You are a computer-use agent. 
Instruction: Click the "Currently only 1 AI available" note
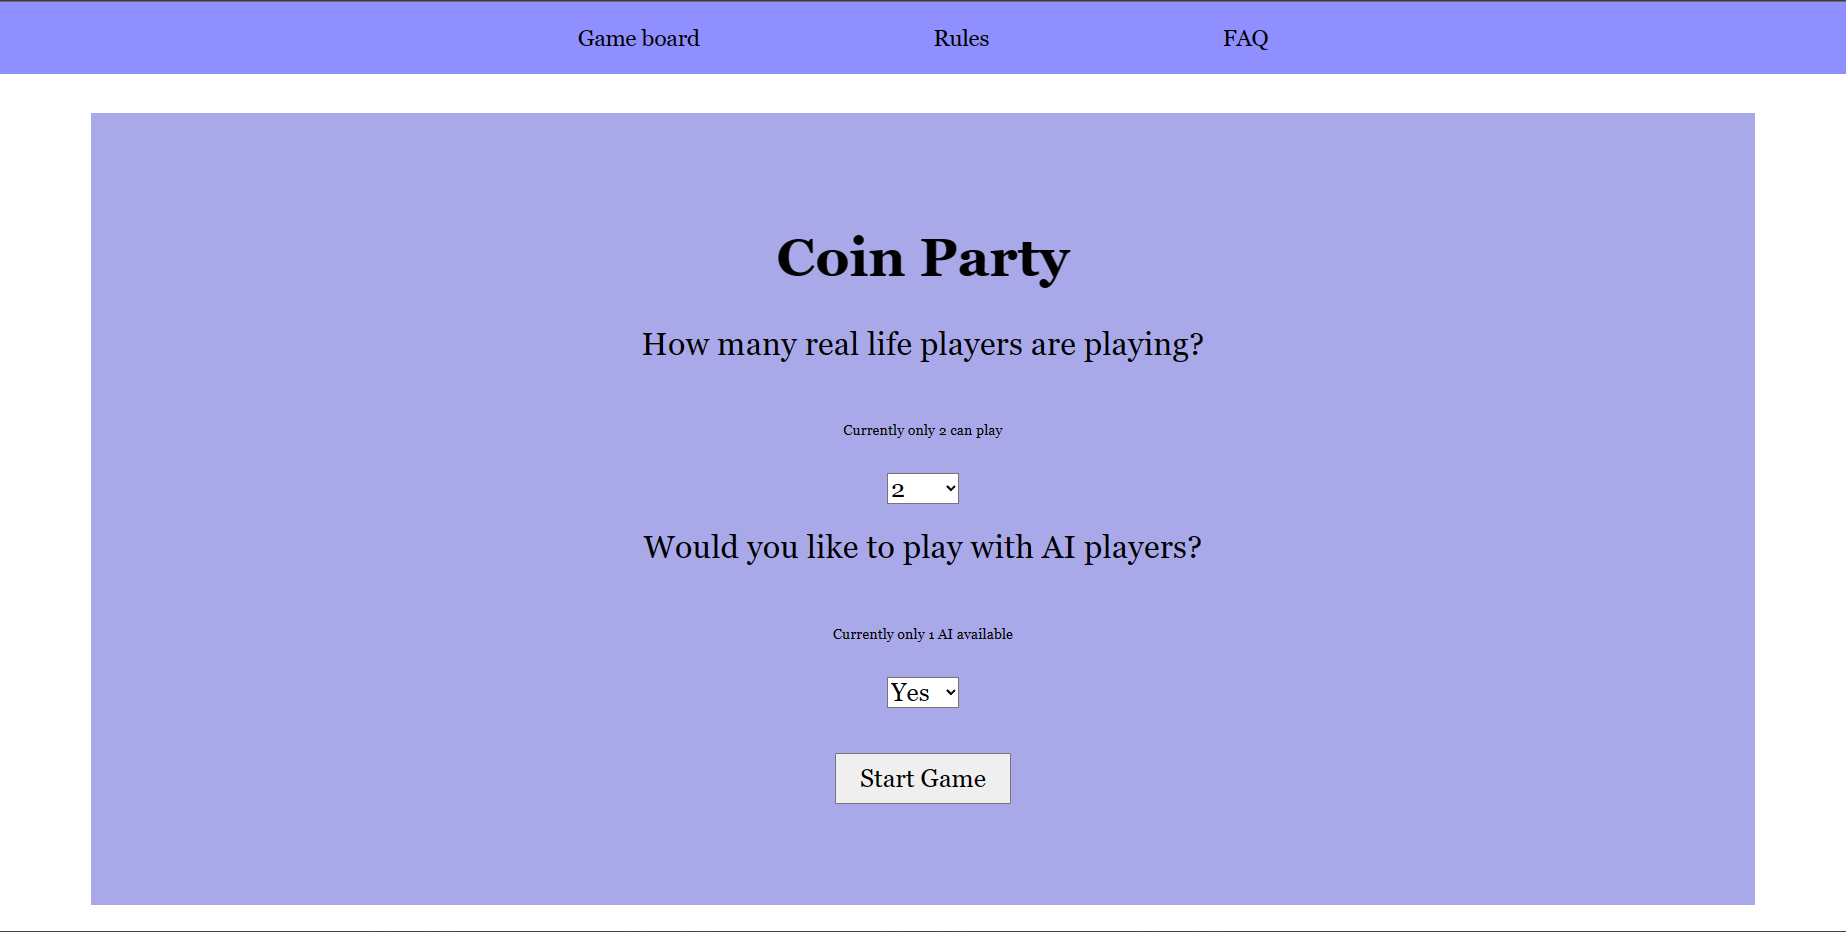[x=922, y=634]
